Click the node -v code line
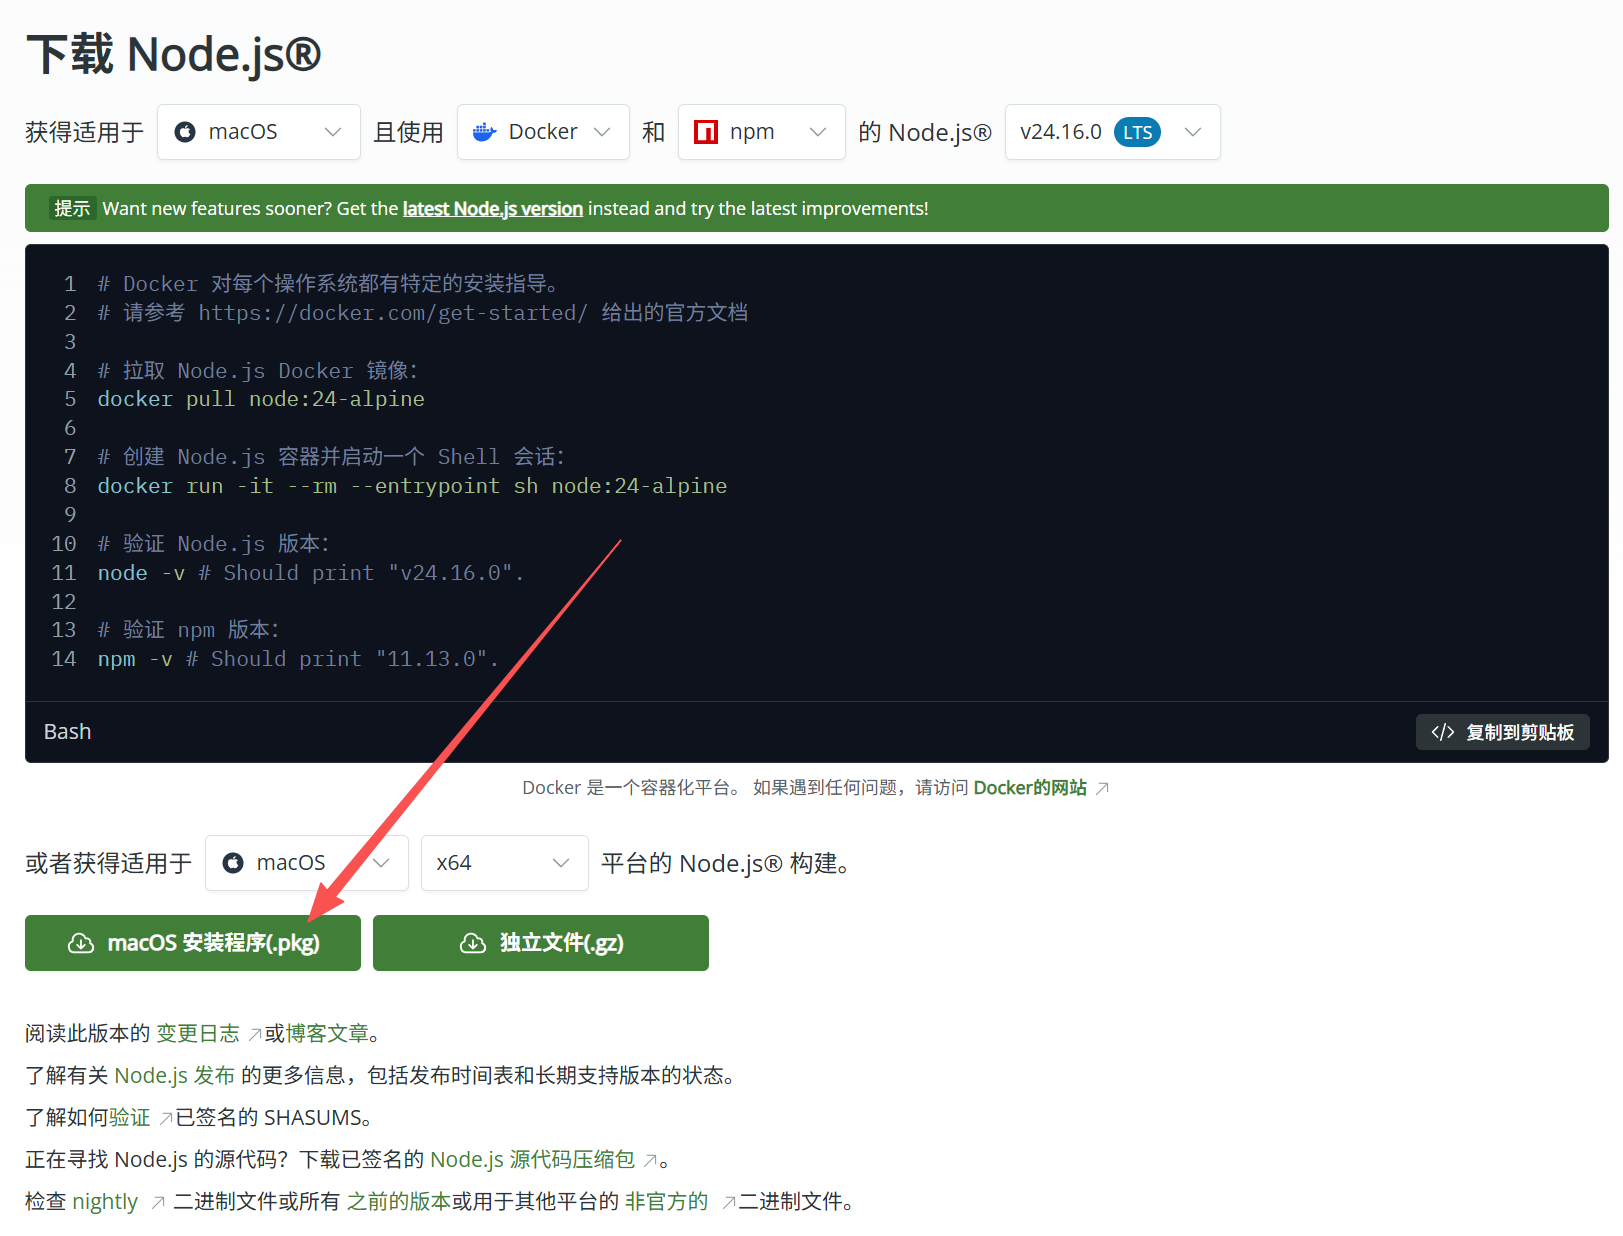The image size is (1623, 1236). (311, 573)
